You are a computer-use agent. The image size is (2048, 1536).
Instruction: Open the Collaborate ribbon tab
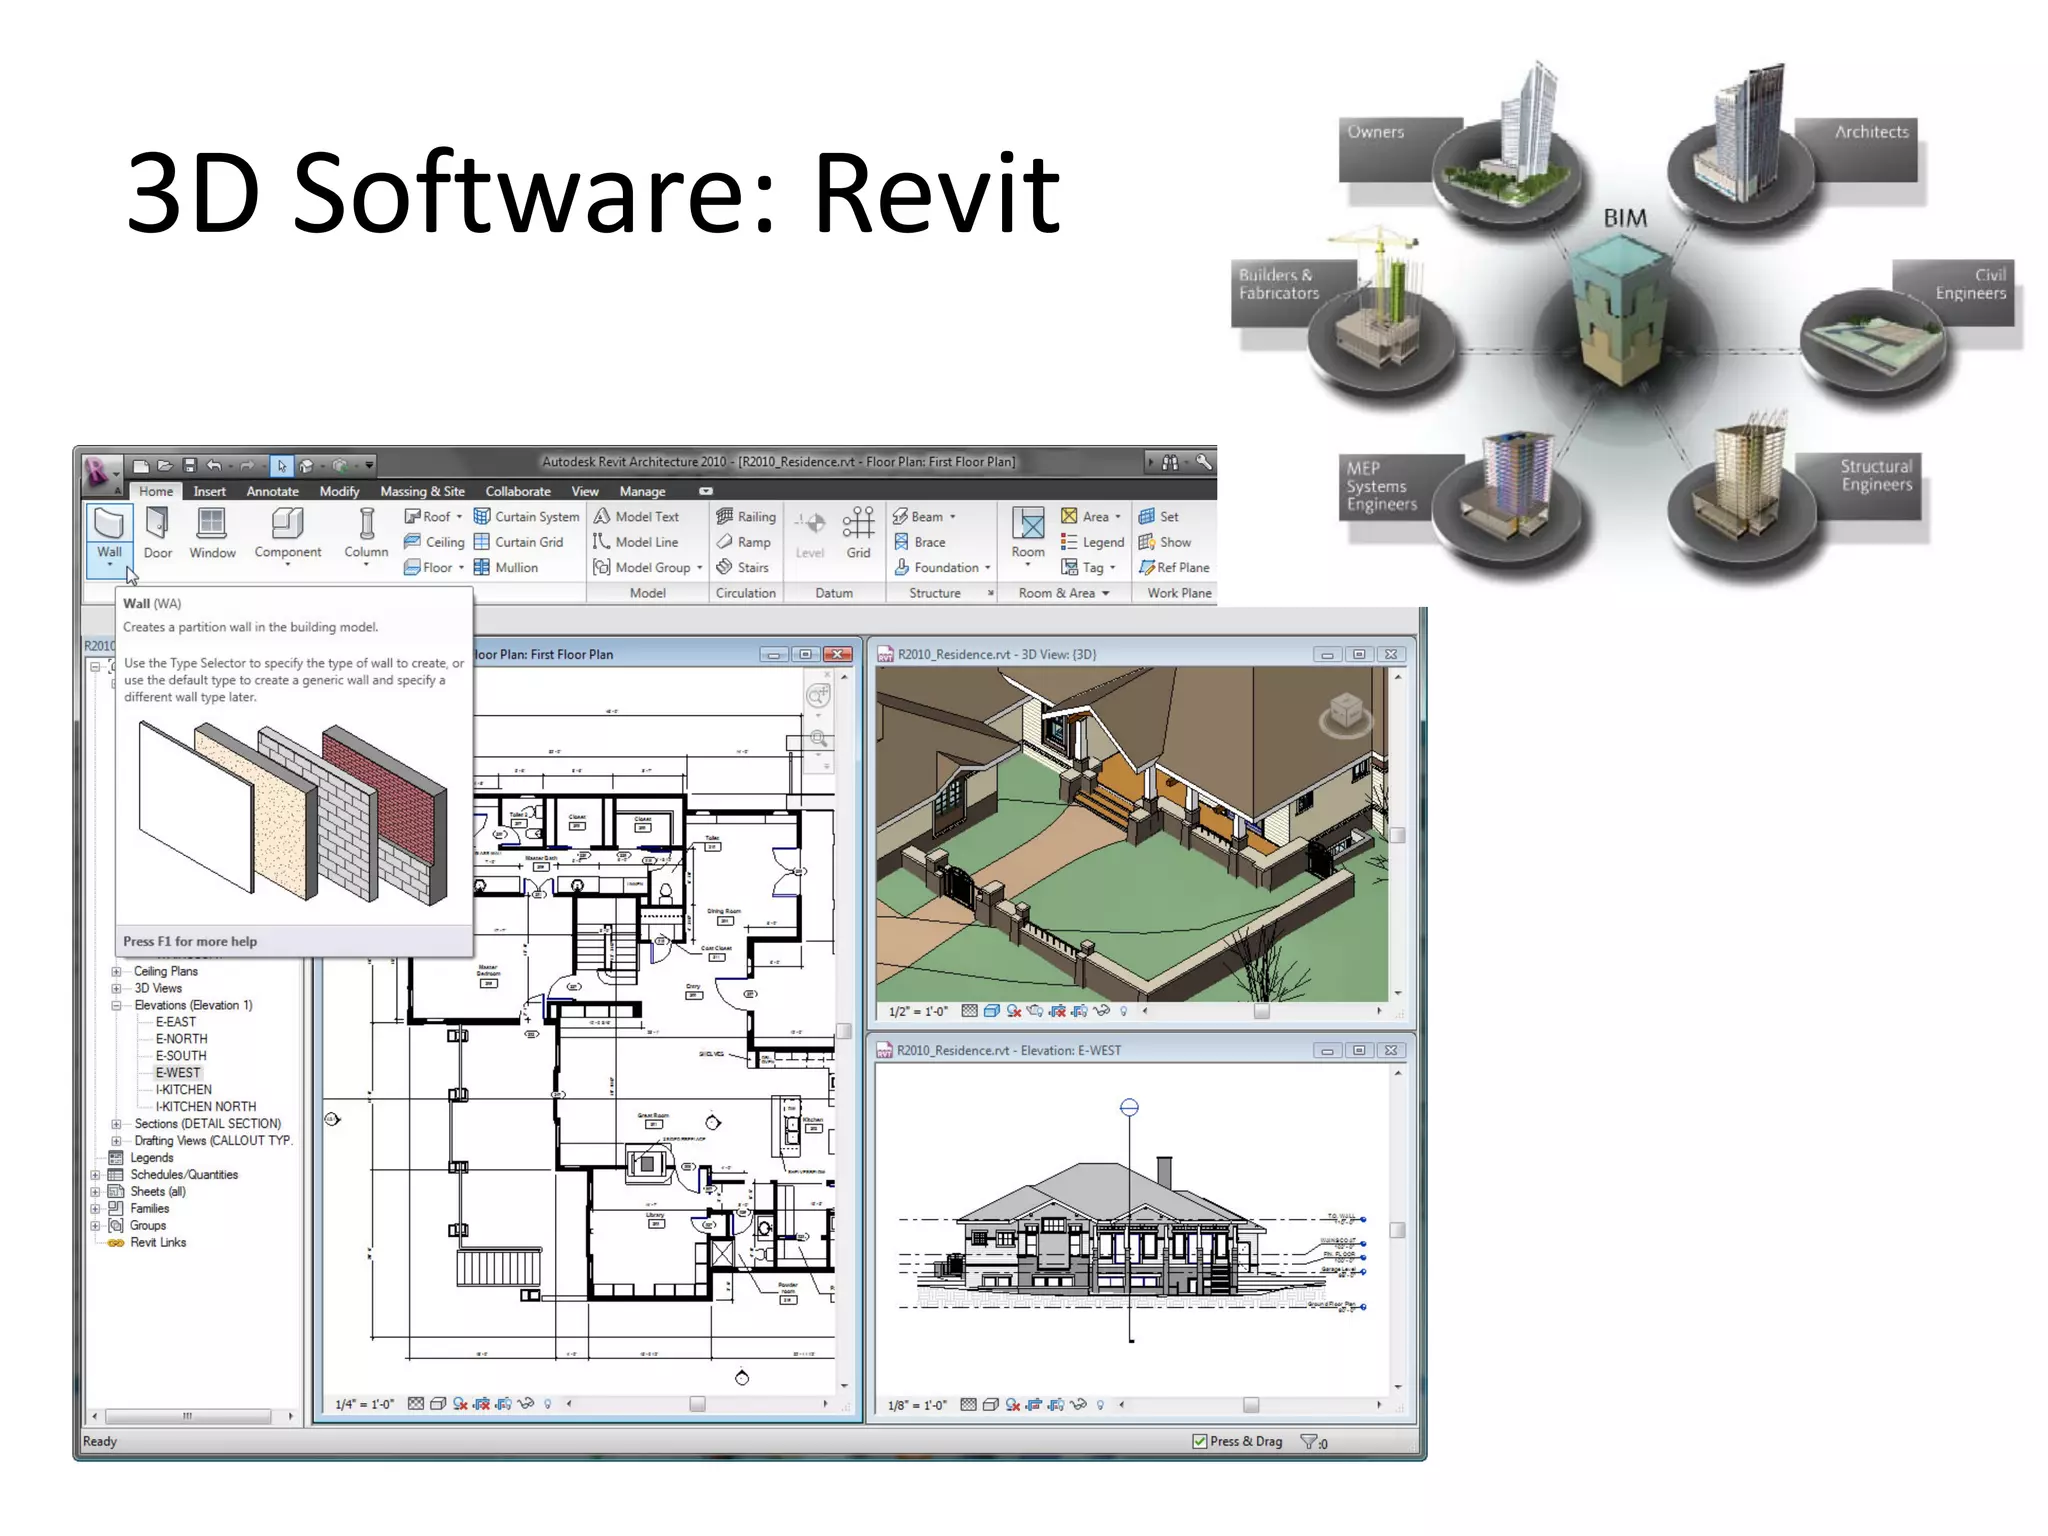coord(517,491)
